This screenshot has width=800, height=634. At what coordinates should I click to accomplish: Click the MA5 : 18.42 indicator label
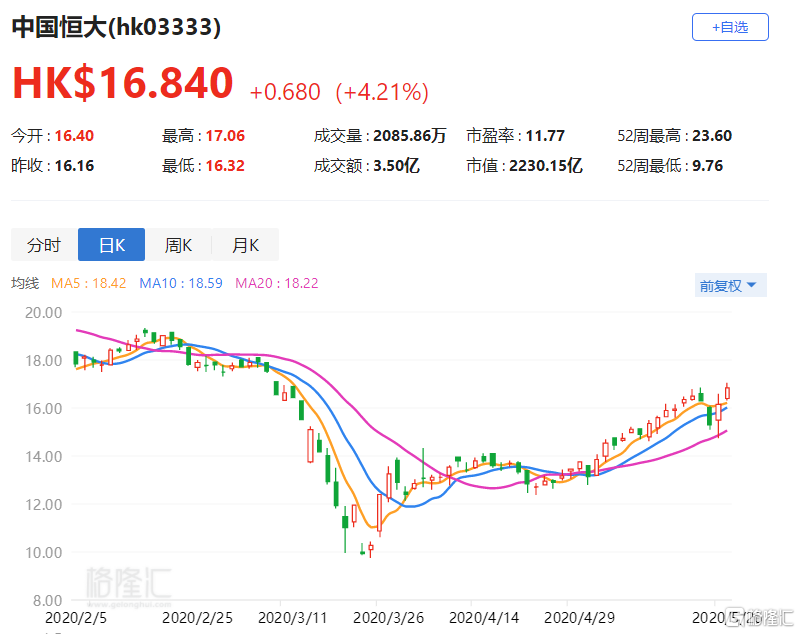[88, 283]
